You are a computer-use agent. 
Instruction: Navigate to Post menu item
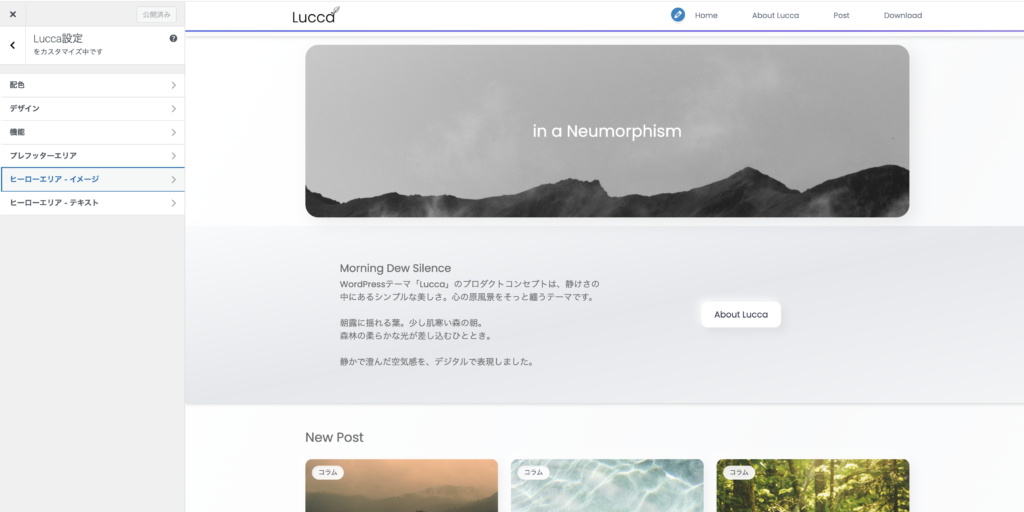click(x=841, y=15)
